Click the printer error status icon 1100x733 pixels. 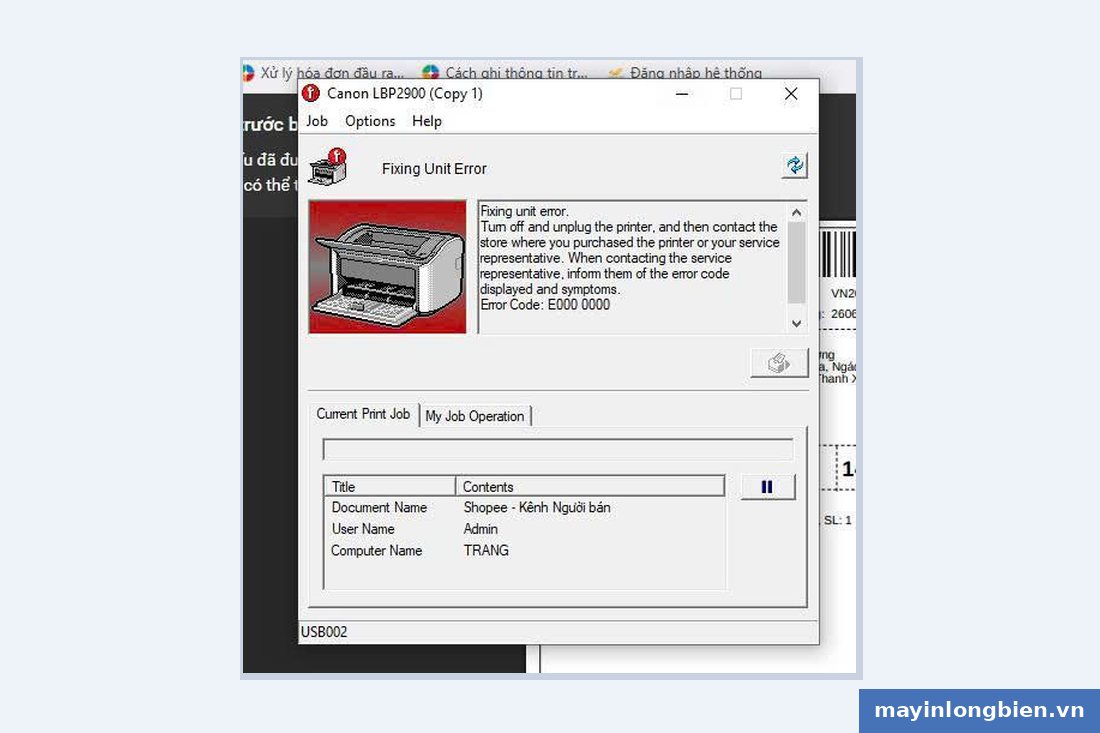(328, 166)
